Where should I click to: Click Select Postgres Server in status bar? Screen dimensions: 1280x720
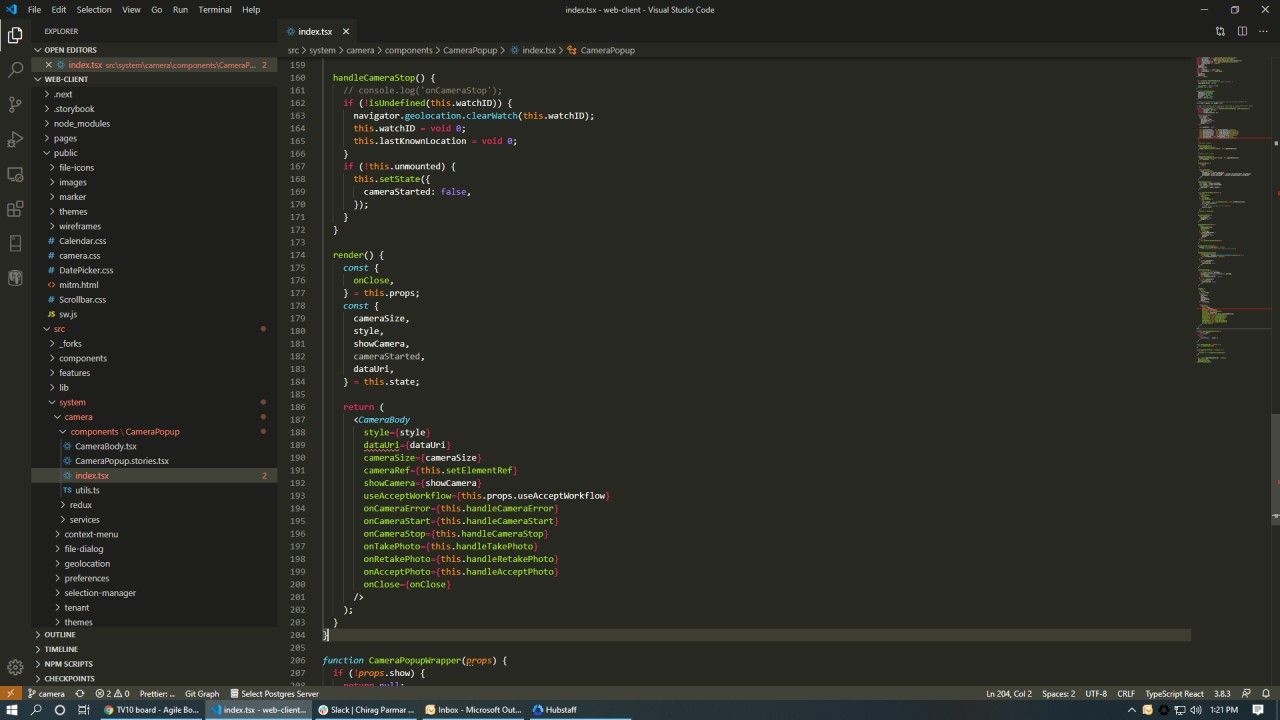(x=274, y=694)
